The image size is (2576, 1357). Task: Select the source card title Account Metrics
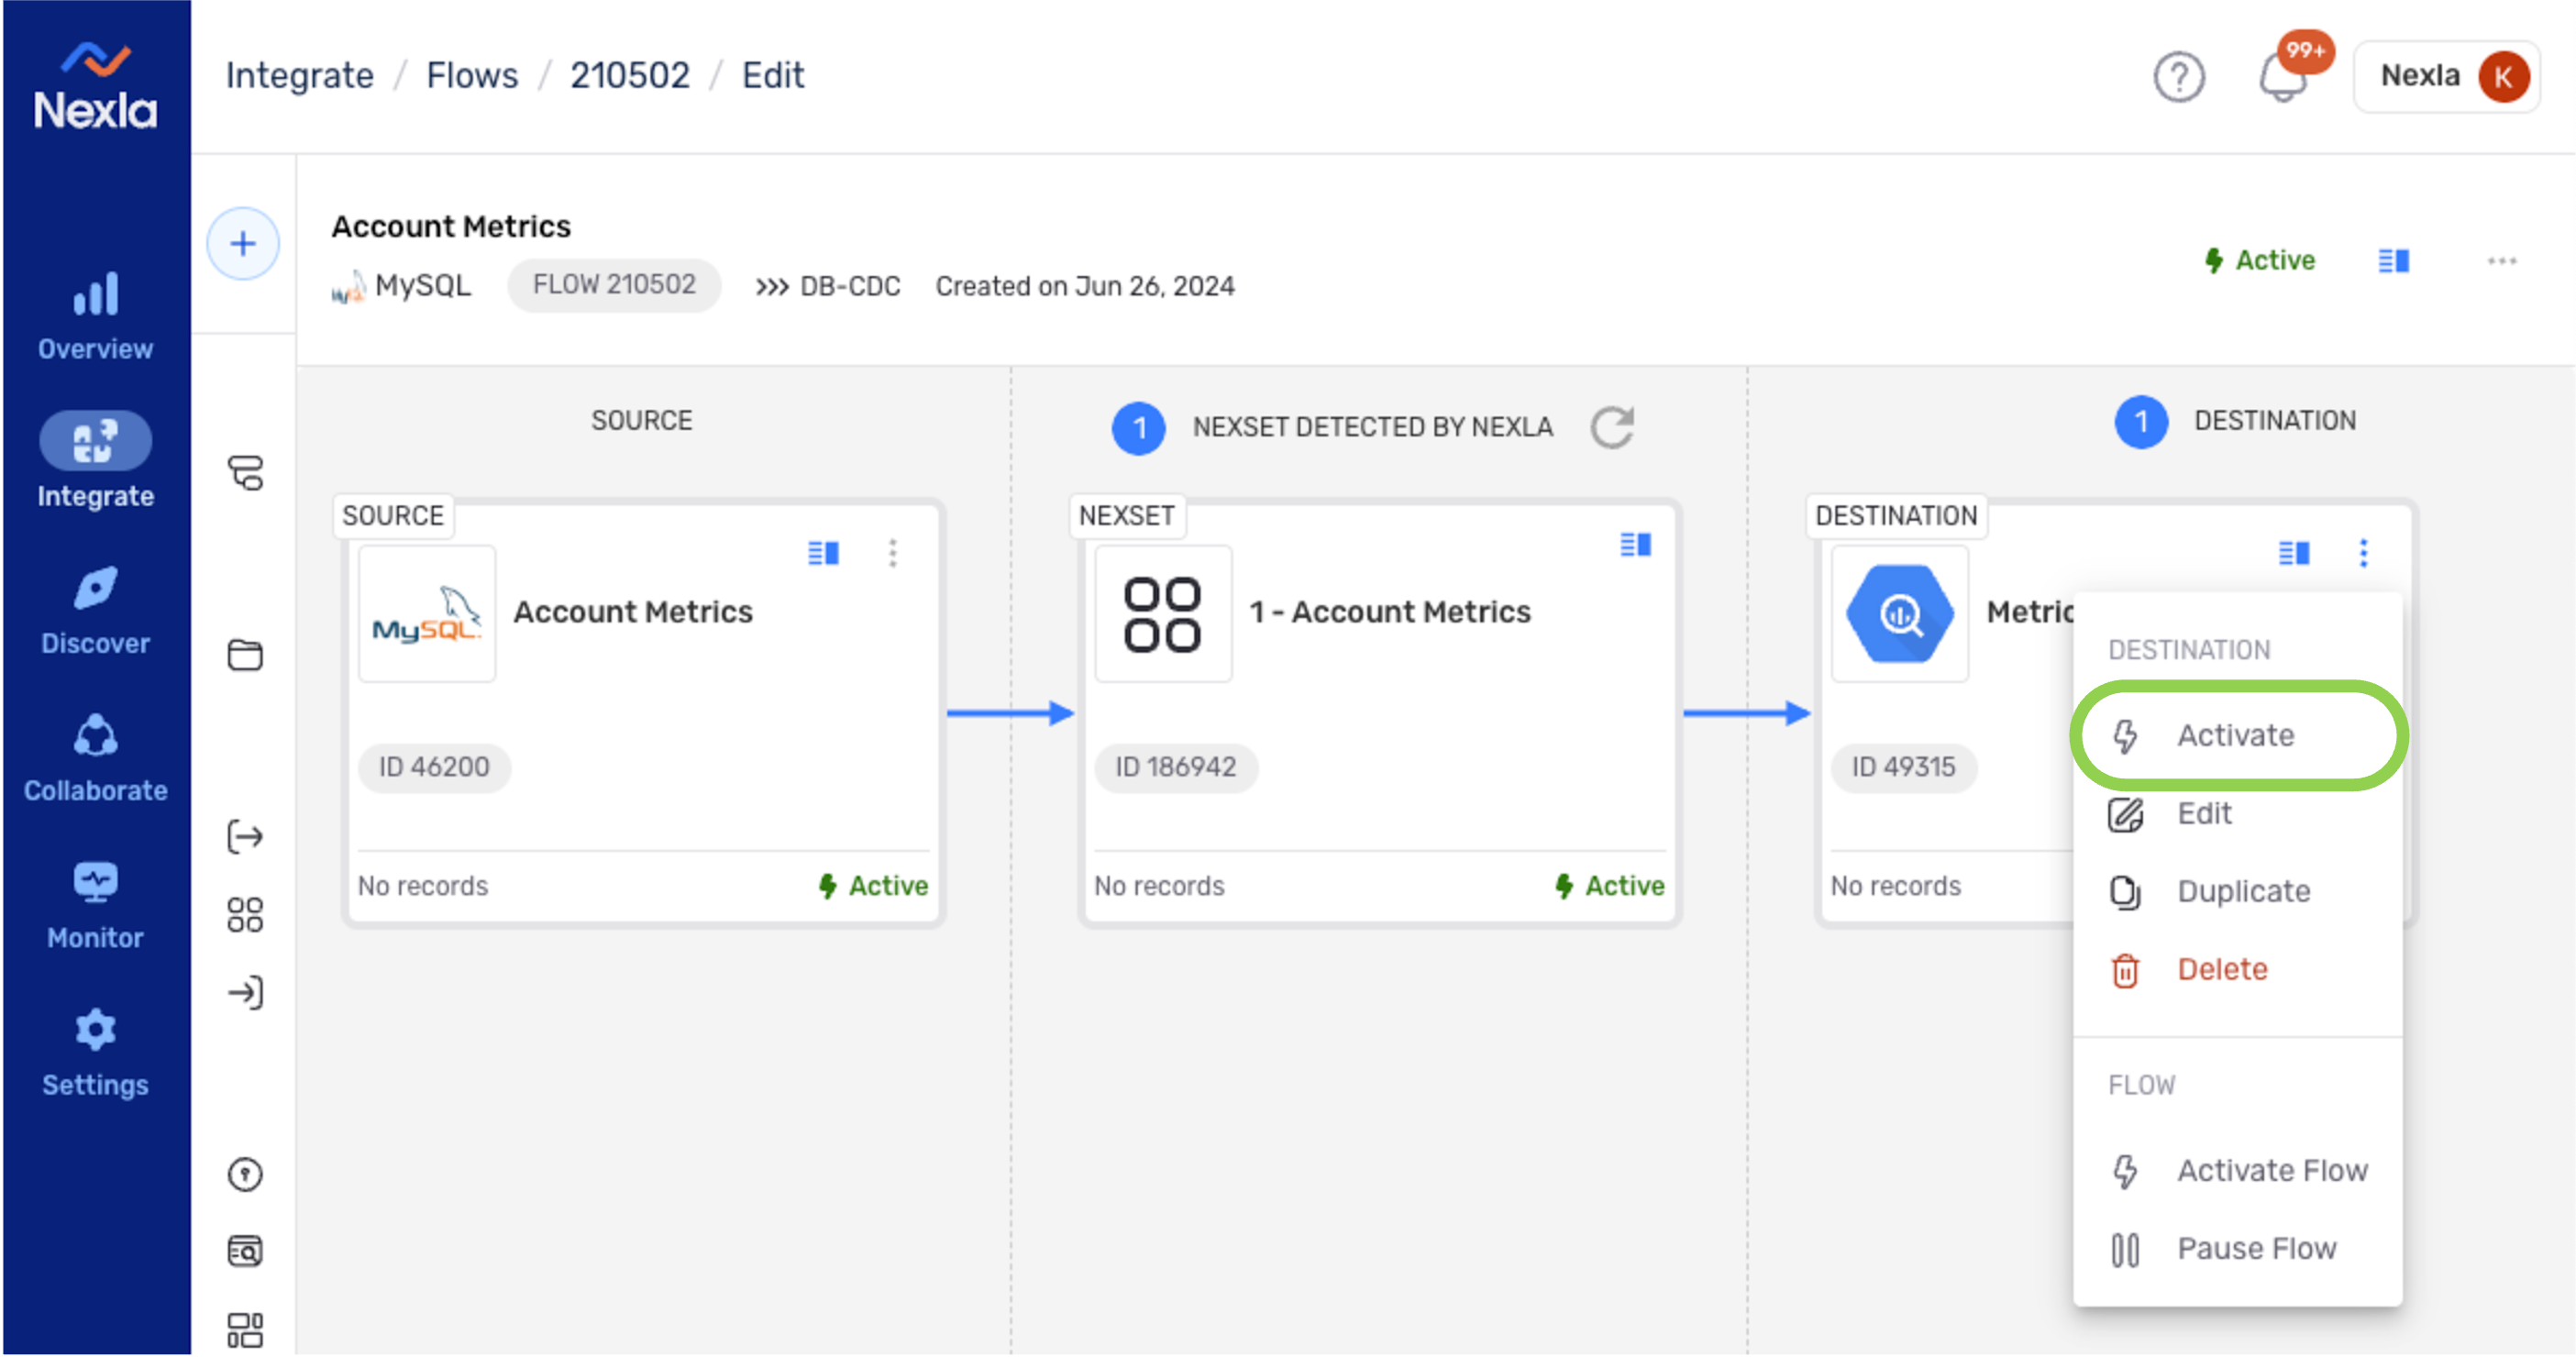[633, 612]
